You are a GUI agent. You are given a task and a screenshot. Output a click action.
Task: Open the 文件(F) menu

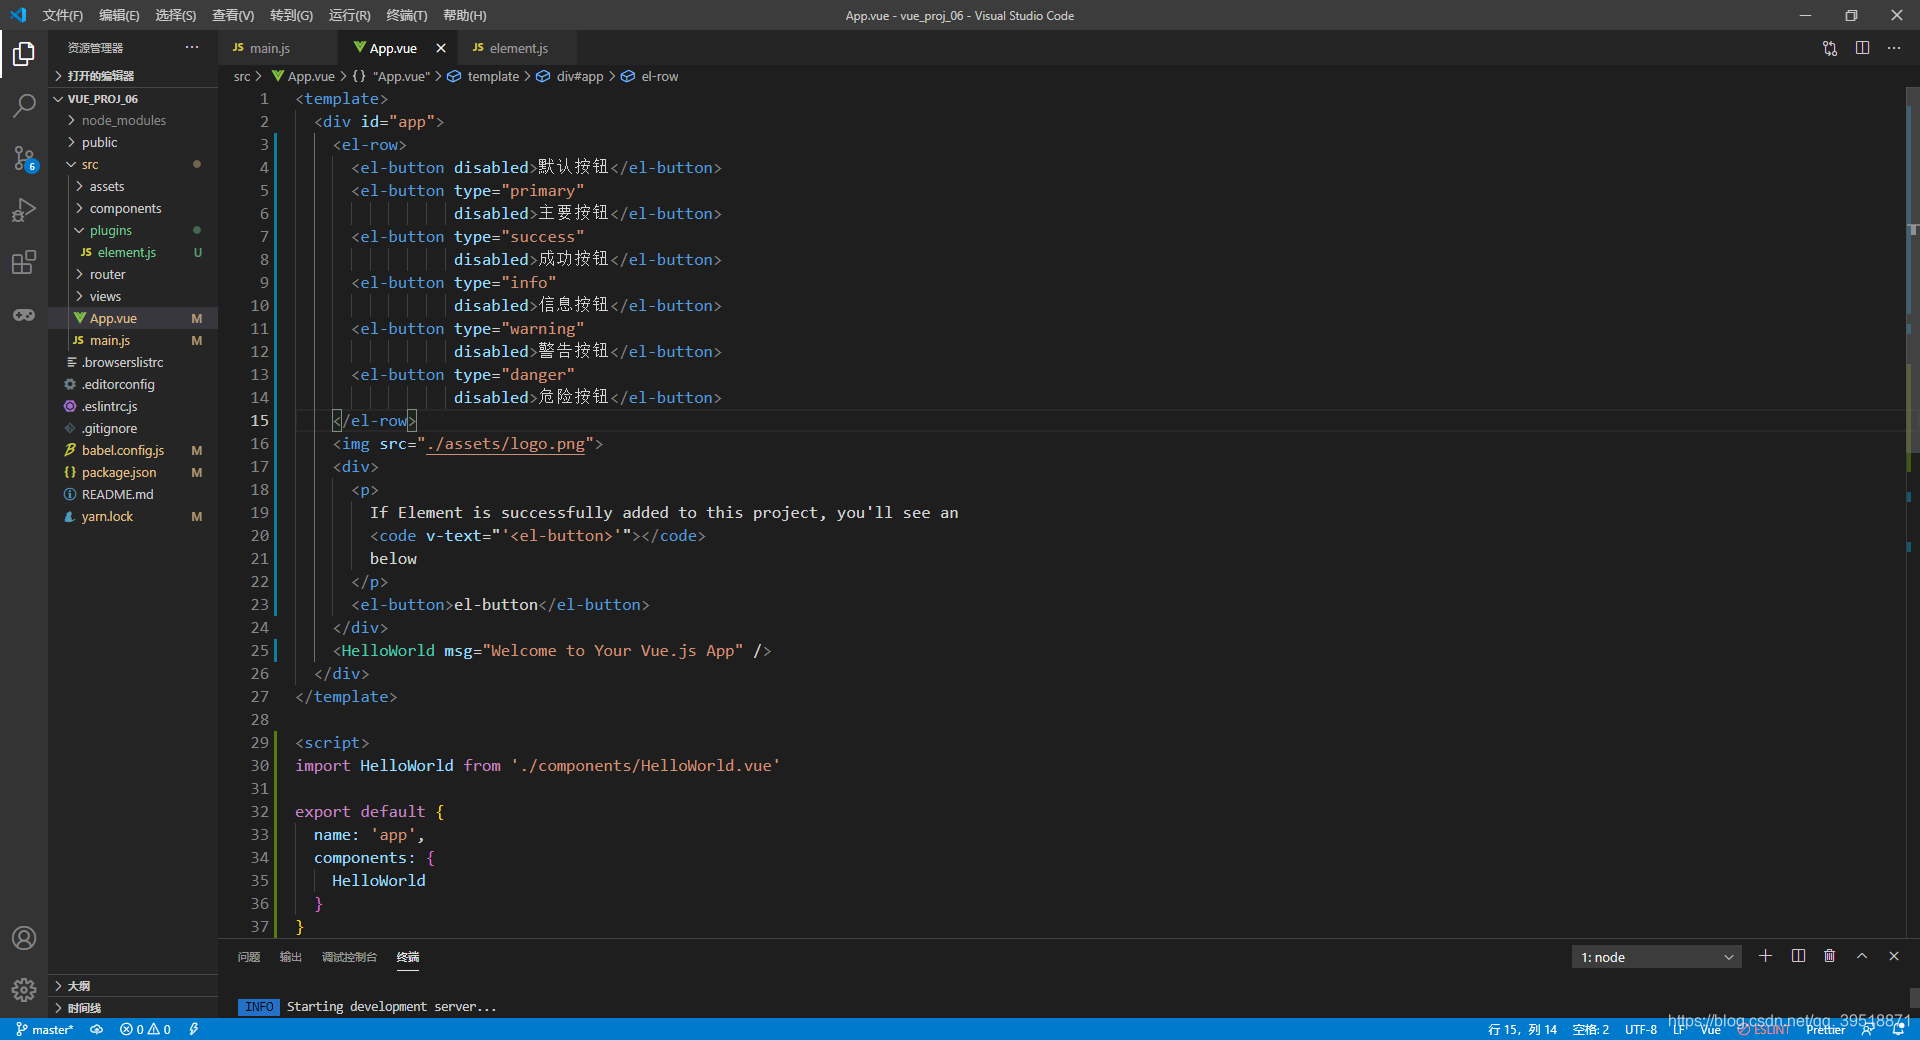tap(62, 15)
